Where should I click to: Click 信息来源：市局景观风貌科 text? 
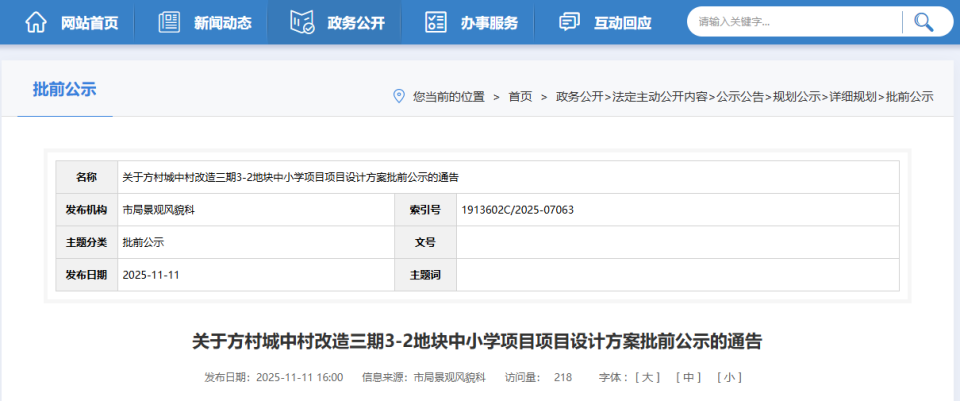pos(424,377)
